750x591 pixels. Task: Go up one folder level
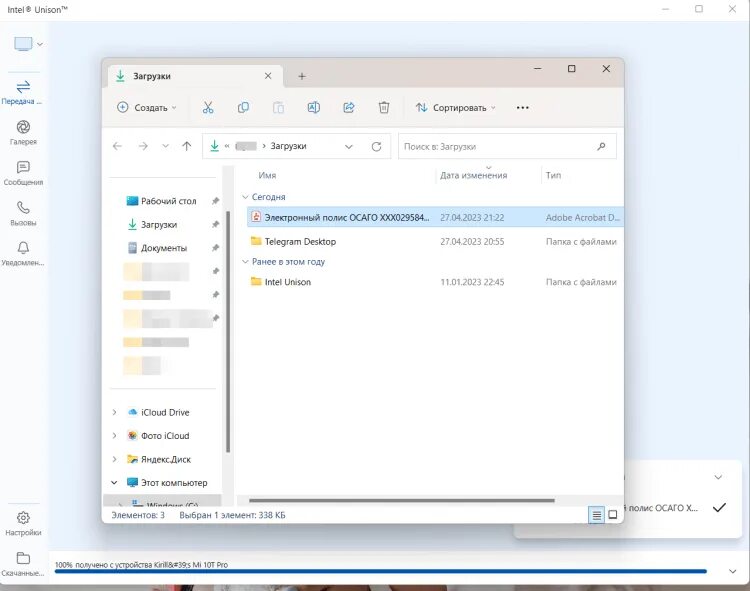coord(187,146)
